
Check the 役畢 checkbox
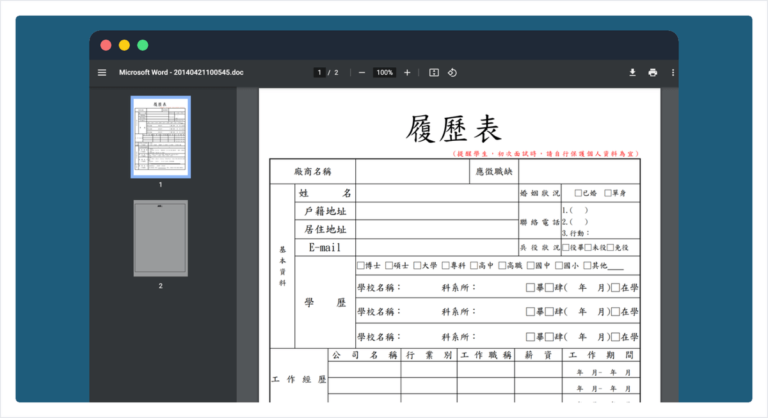[x=566, y=247]
